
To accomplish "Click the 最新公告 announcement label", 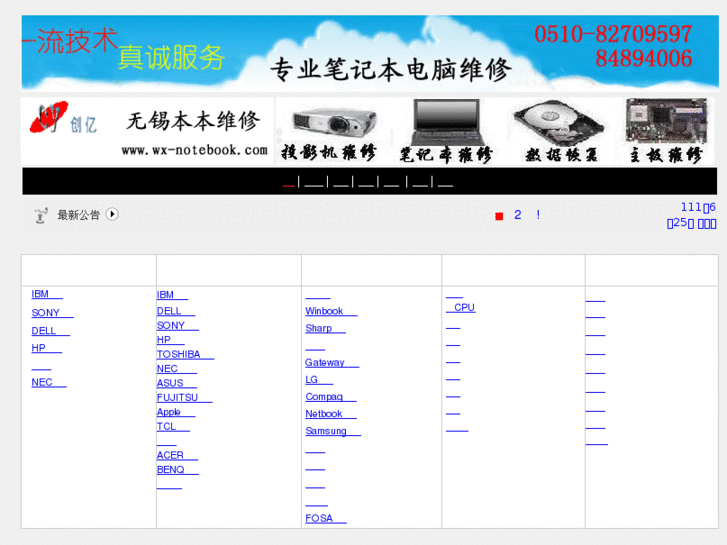I will click(x=78, y=215).
